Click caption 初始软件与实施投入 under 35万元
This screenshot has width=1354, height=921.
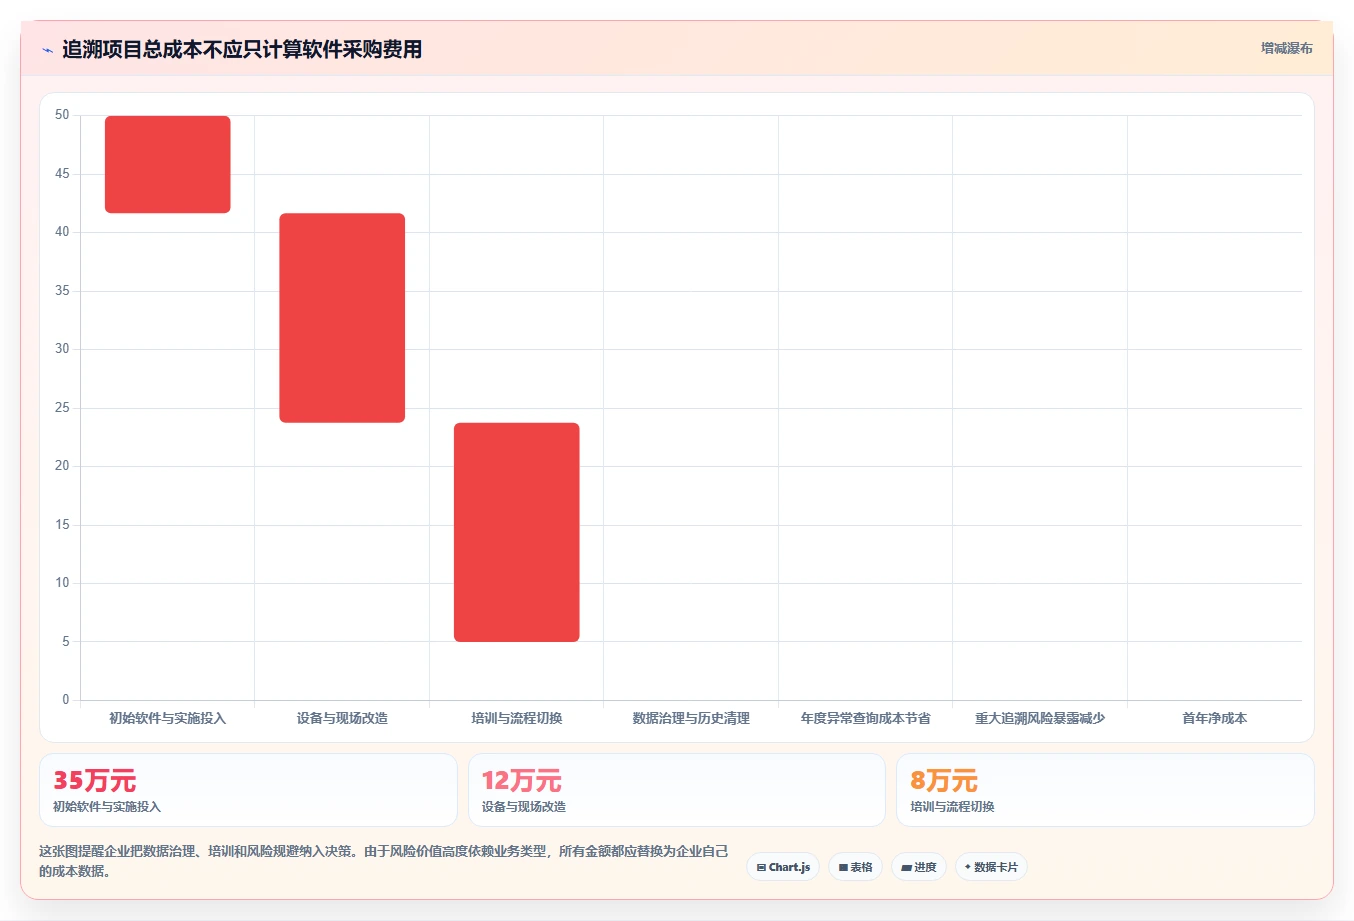point(107,807)
